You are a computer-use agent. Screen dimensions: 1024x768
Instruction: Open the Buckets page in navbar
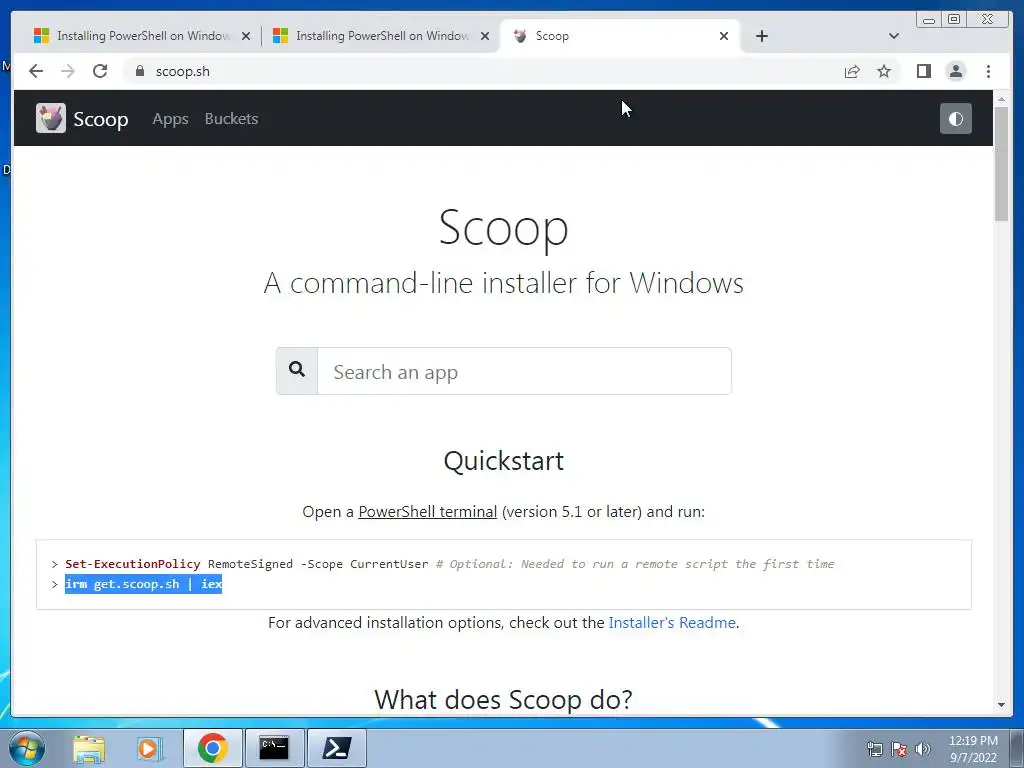[231, 119]
